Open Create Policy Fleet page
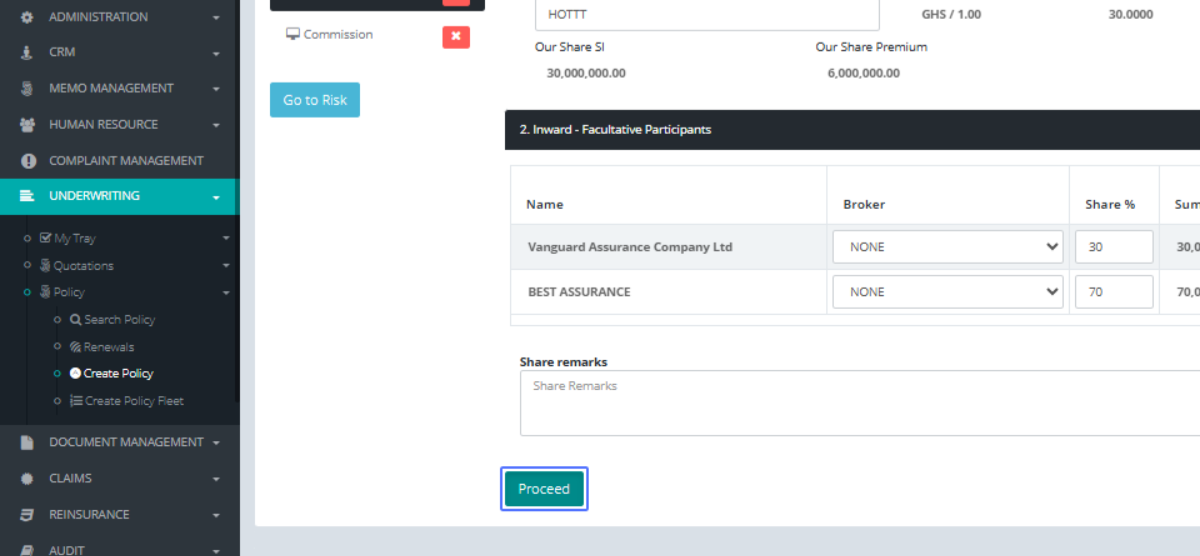The width and height of the screenshot is (1200, 556). (x=134, y=401)
